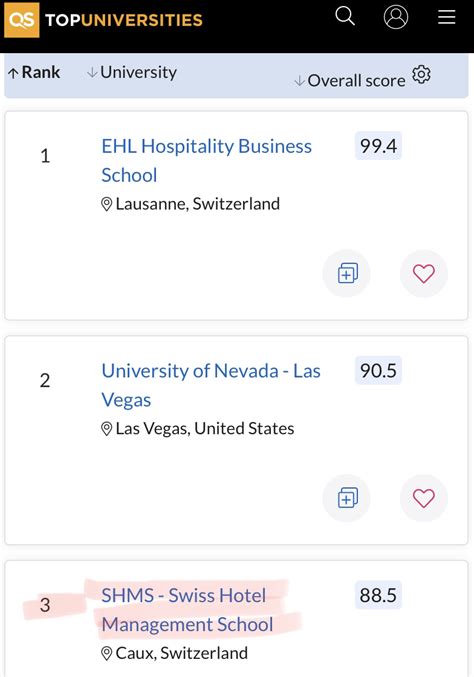Sort list by Rank column
The width and height of the screenshot is (474, 677).
pyautogui.click(x=34, y=73)
